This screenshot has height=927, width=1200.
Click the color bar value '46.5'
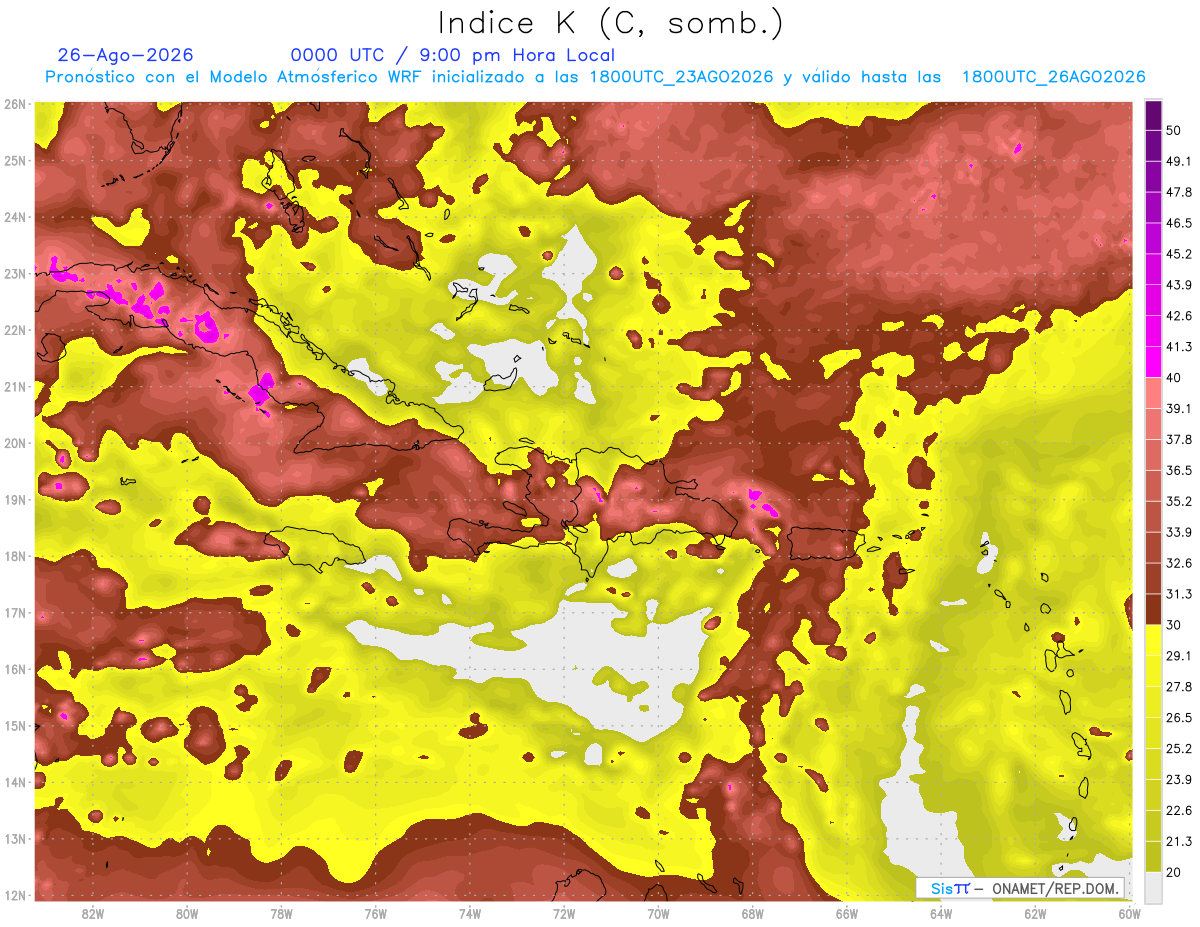tap(1178, 223)
